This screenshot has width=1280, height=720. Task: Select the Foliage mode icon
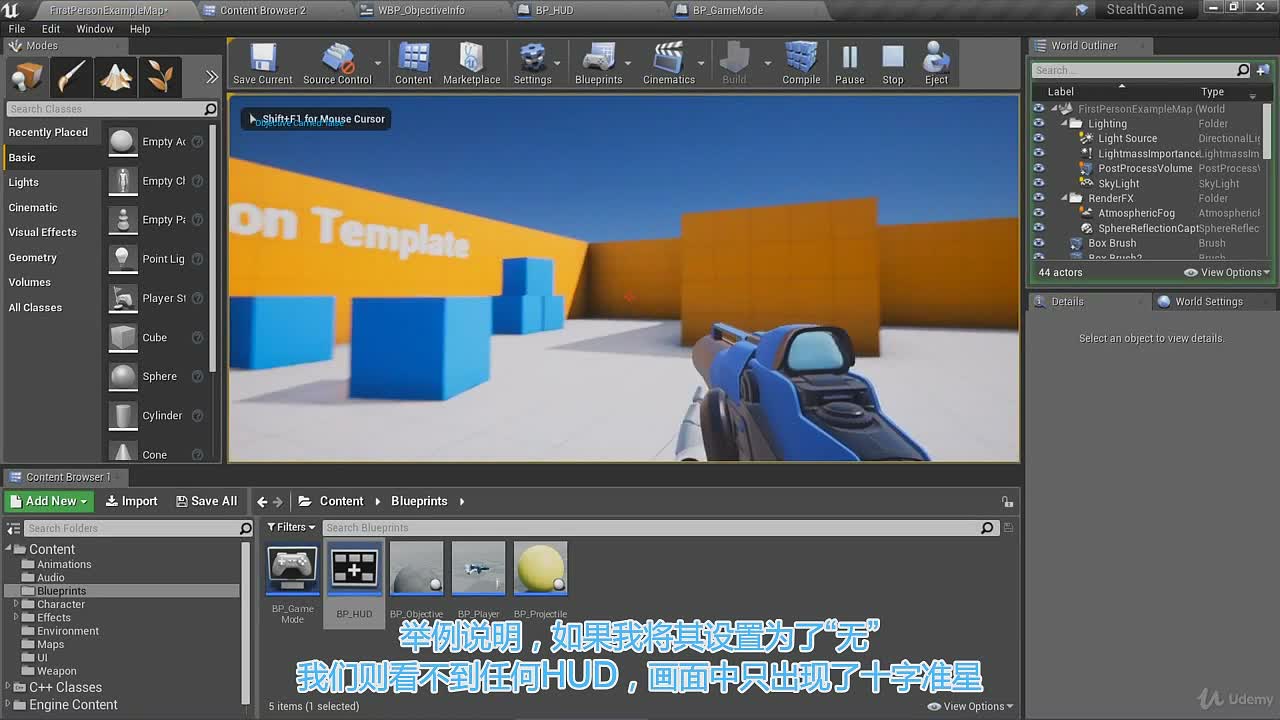click(160, 76)
